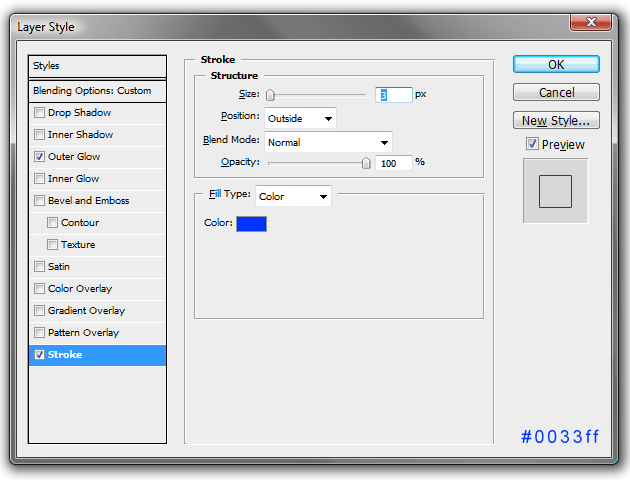Close the Layer Style dialog

tap(591, 22)
